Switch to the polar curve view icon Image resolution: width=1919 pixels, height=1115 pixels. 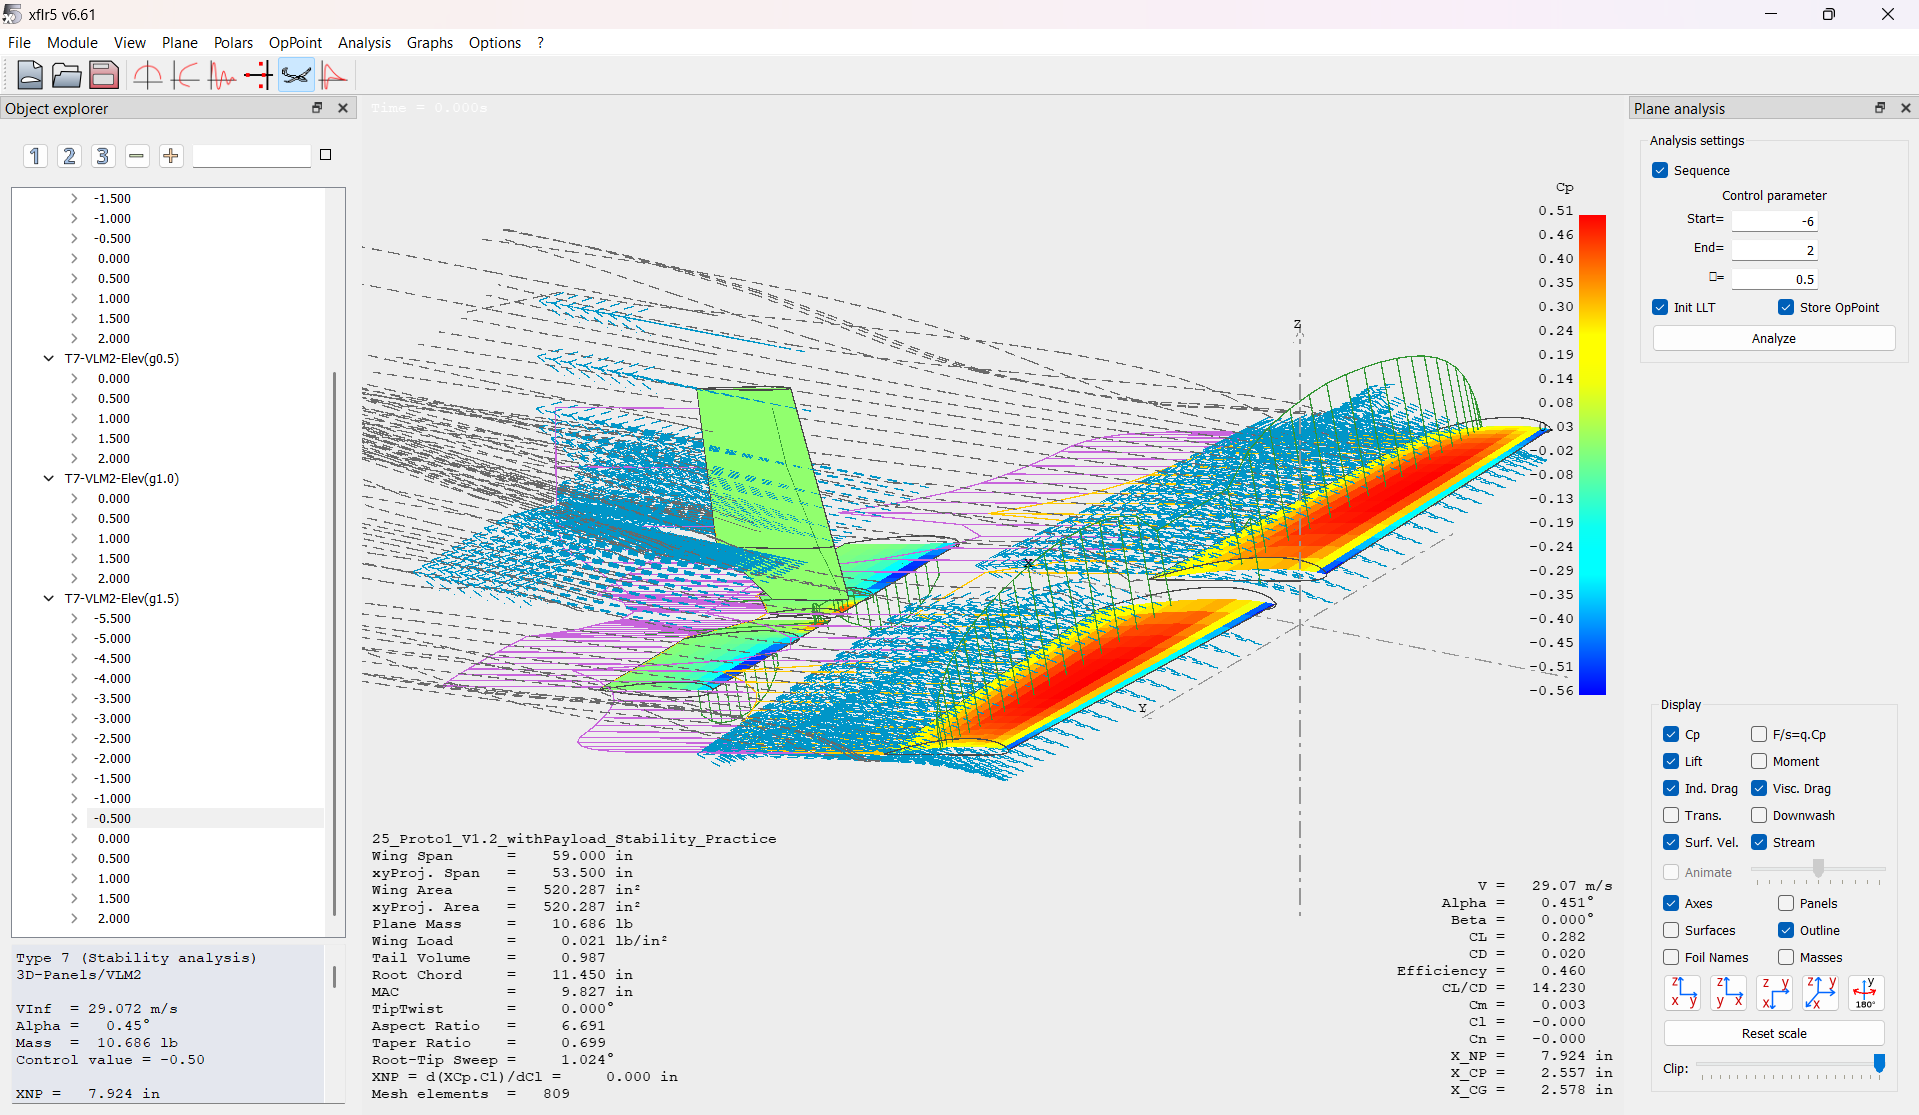tap(184, 75)
